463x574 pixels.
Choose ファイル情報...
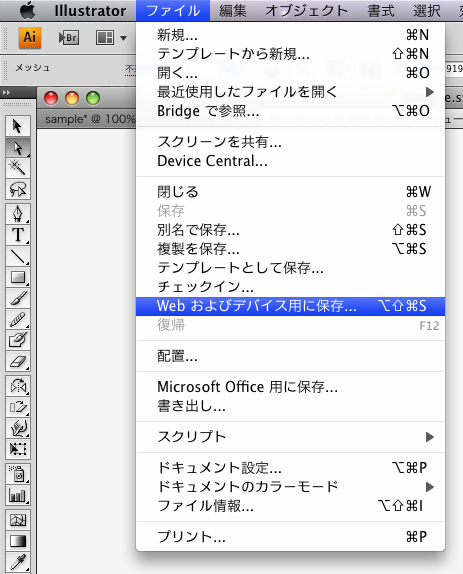tap(291, 506)
